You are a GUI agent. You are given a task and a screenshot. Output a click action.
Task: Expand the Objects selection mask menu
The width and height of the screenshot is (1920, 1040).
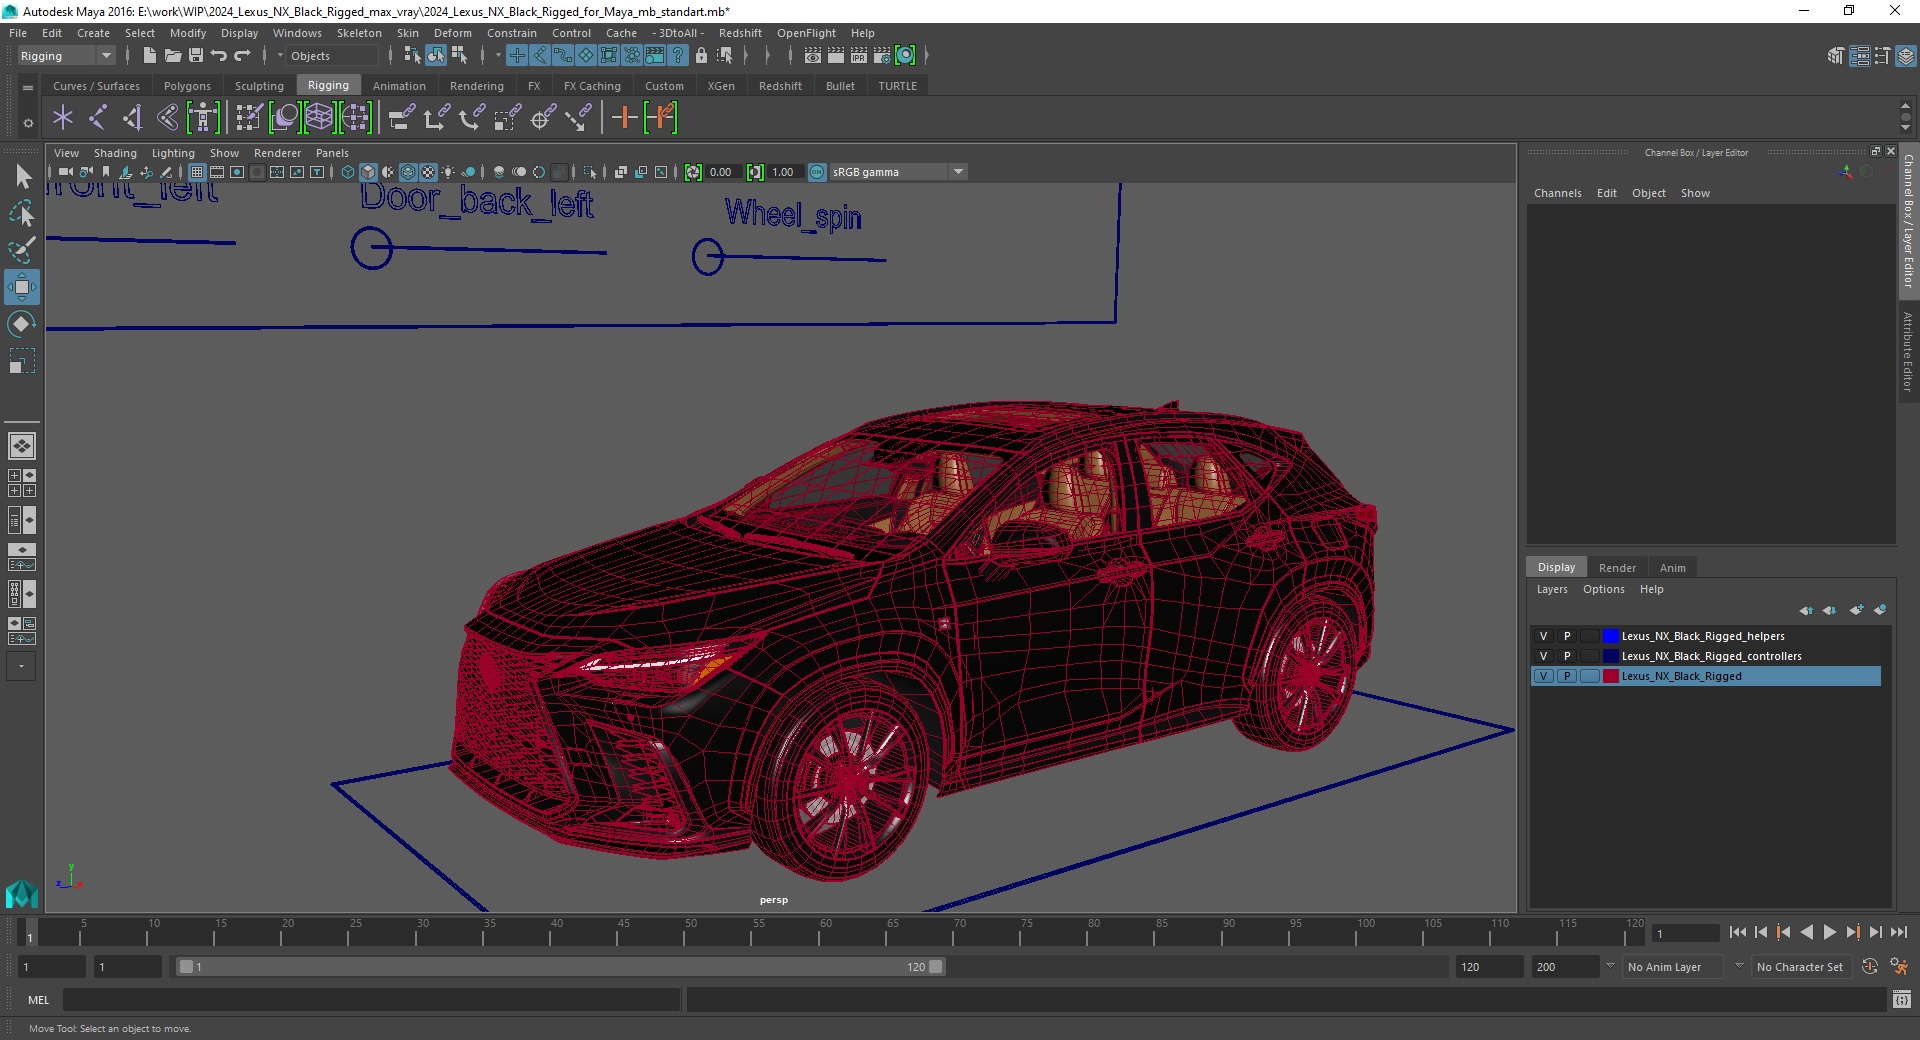tap(280, 56)
